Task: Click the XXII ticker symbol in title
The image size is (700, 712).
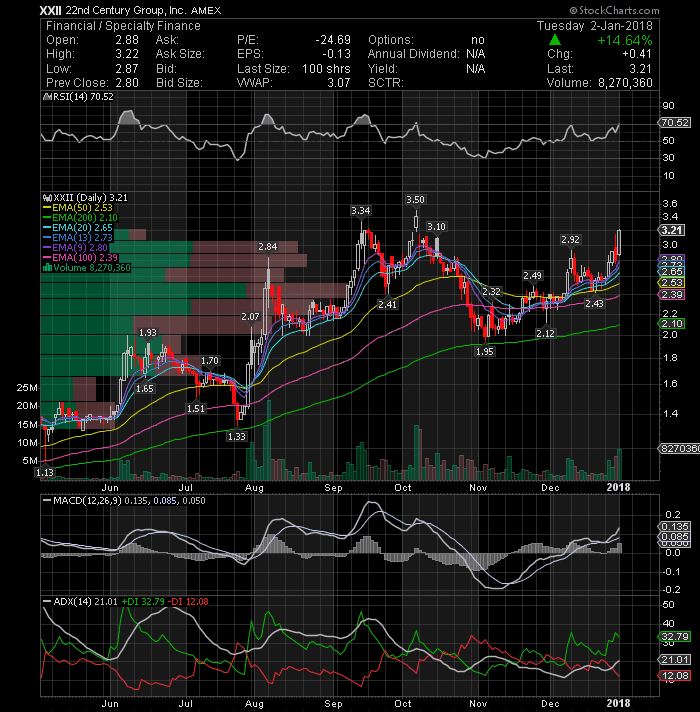Action: [x=50, y=10]
